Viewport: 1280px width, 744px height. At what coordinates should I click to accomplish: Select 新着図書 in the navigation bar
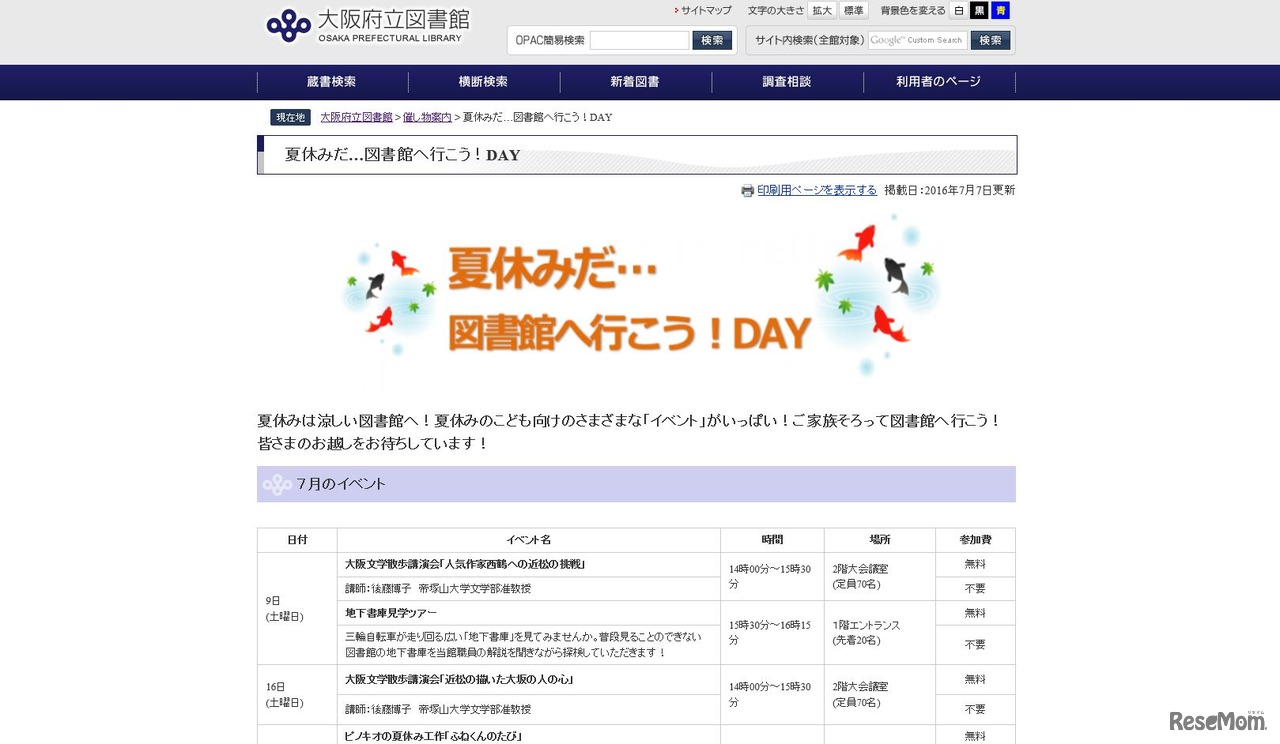tap(635, 82)
